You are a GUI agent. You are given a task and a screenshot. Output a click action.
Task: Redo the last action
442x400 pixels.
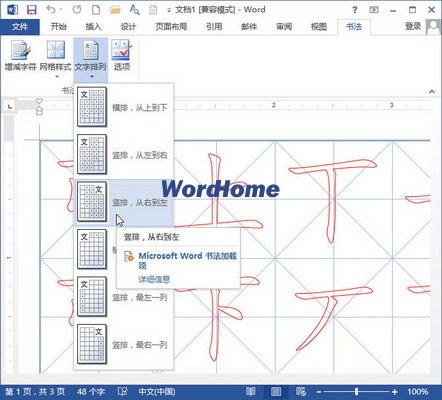77,9
